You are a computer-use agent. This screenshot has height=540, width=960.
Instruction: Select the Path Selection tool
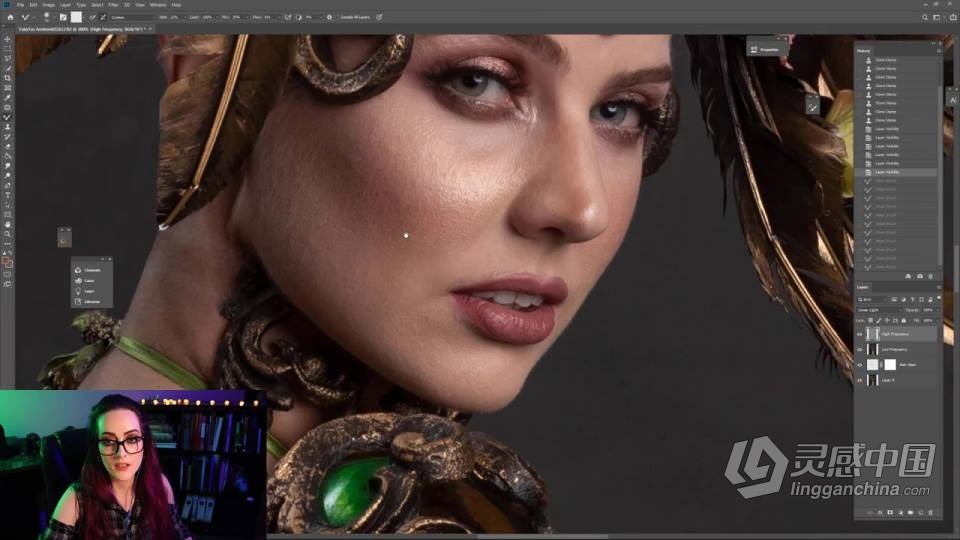(x=7, y=204)
